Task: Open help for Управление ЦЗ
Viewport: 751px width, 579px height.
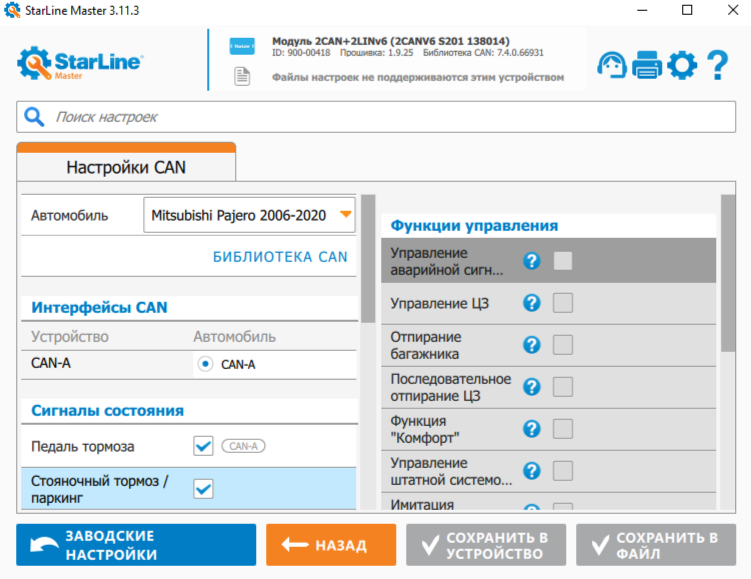Action: (532, 303)
